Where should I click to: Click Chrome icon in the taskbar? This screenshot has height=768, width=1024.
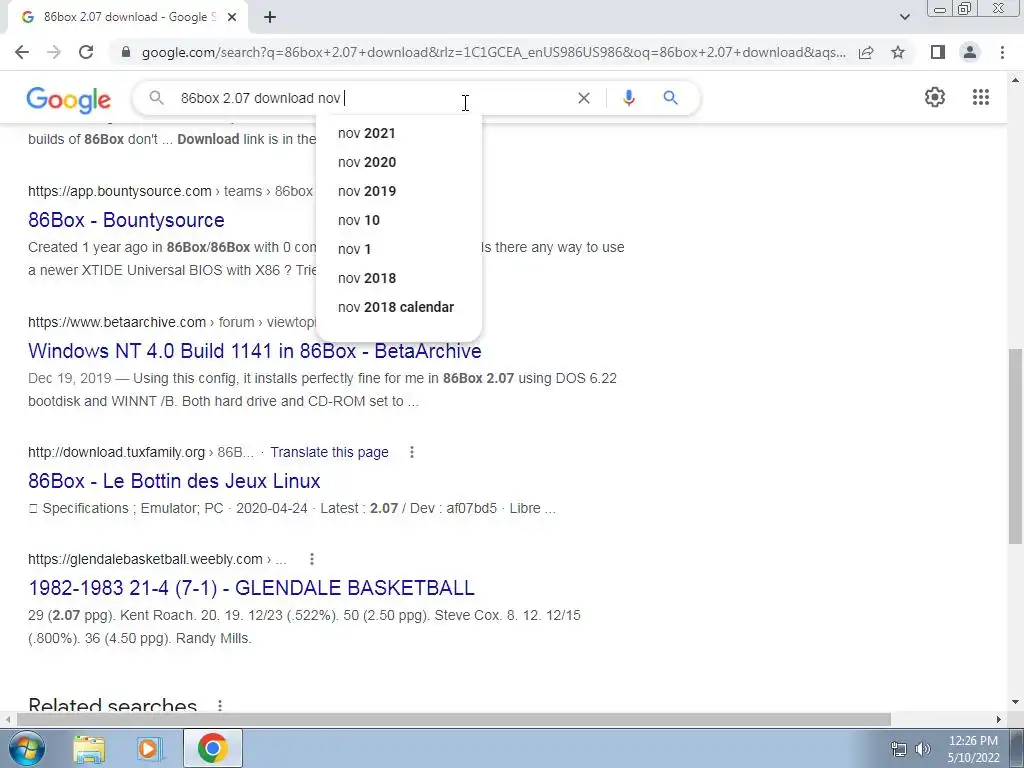tap(212, 748)
